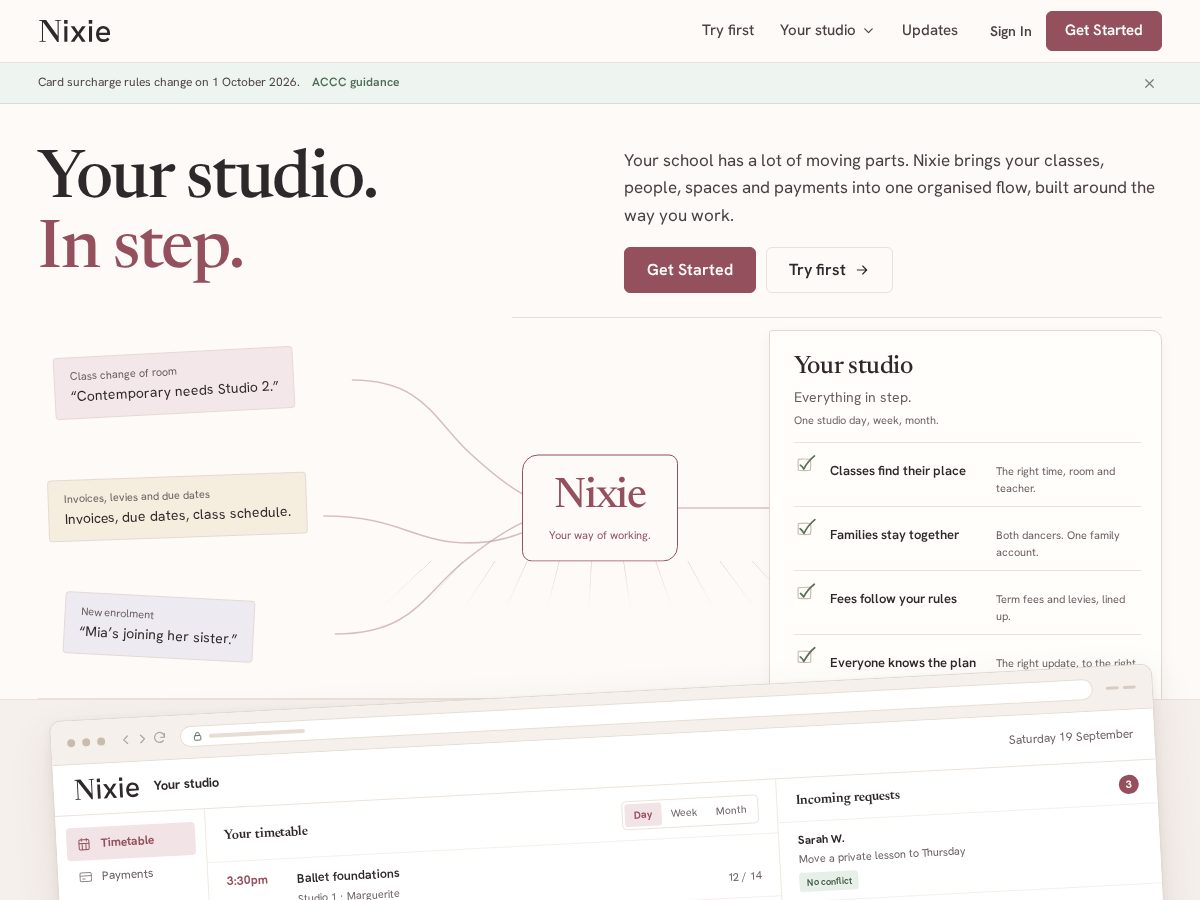Click the Classes find their place checkmark
Screen dimensions: 1200x900
click(x=805, y=464)
